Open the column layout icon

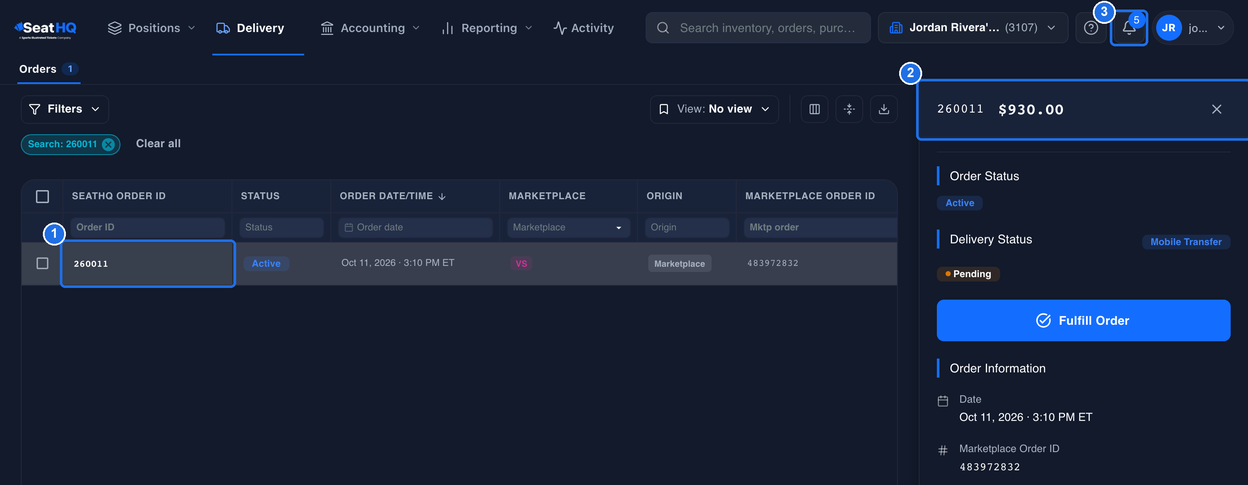[815, 109]
